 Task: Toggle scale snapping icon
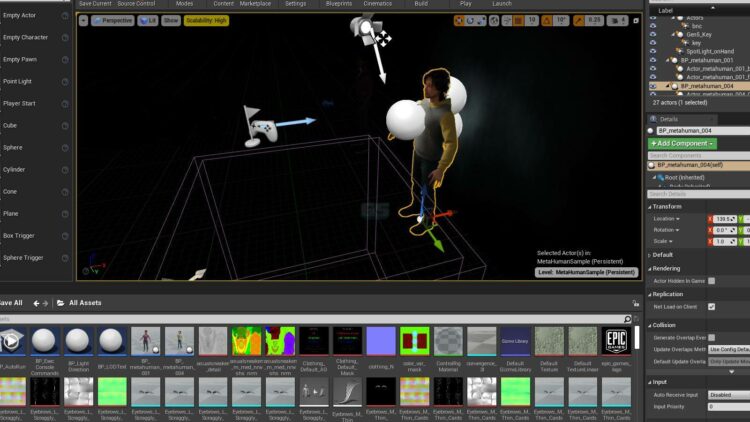[x=579, y=21]
